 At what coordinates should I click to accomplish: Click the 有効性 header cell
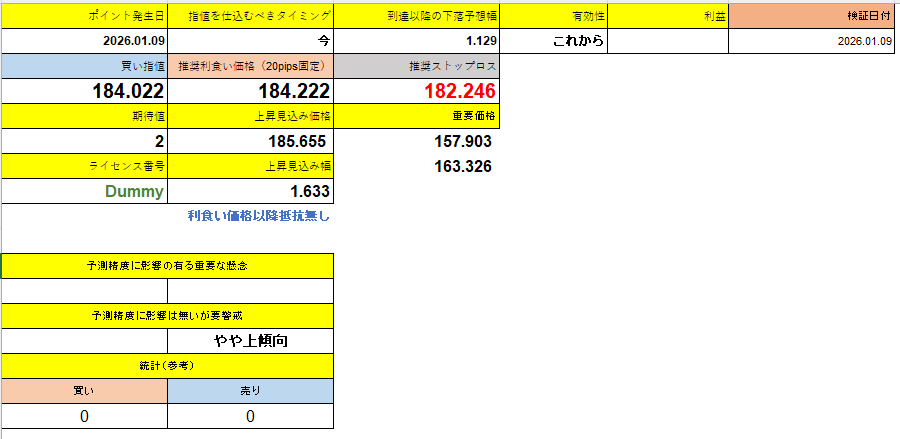[554, 16]
